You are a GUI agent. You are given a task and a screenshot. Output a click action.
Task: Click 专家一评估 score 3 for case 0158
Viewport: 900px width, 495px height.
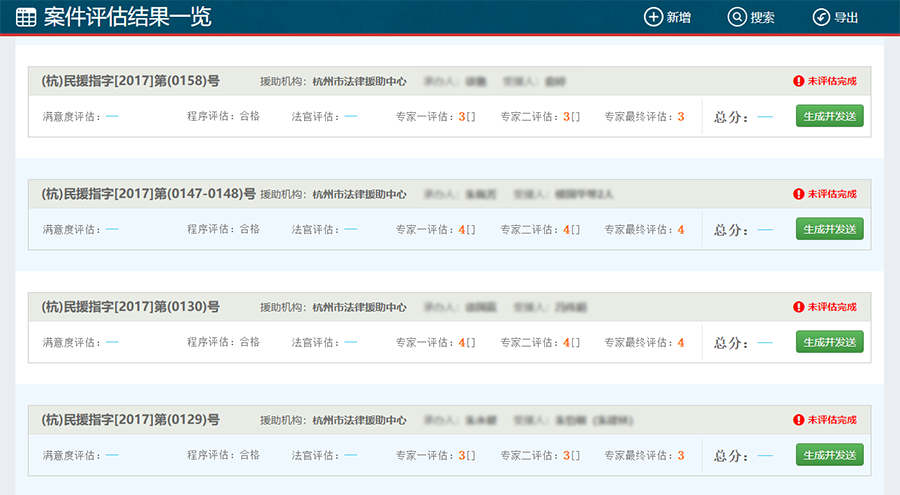click(461, 117)
